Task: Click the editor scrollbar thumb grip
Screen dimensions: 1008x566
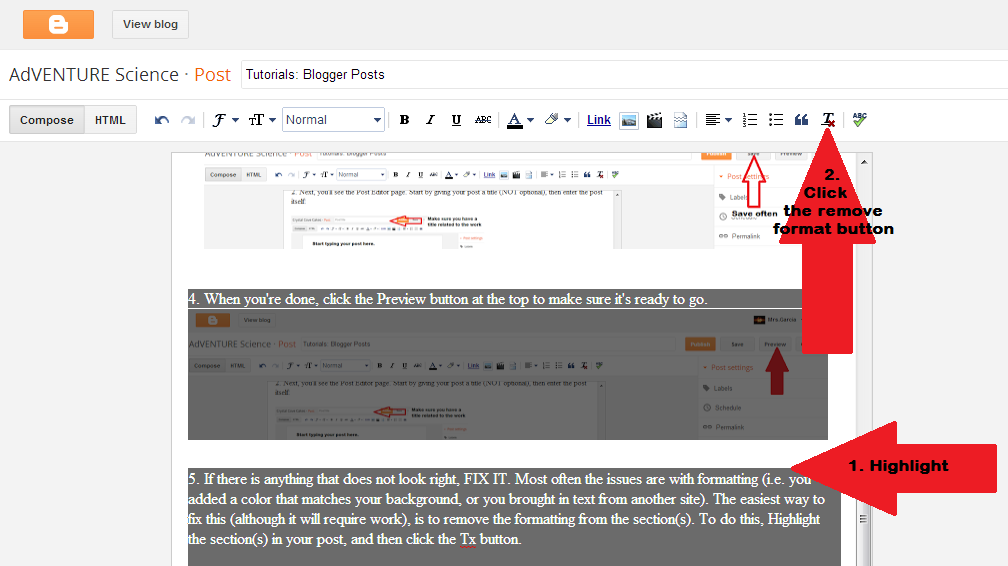Action: pyautogui.click(x=863, y=519)
